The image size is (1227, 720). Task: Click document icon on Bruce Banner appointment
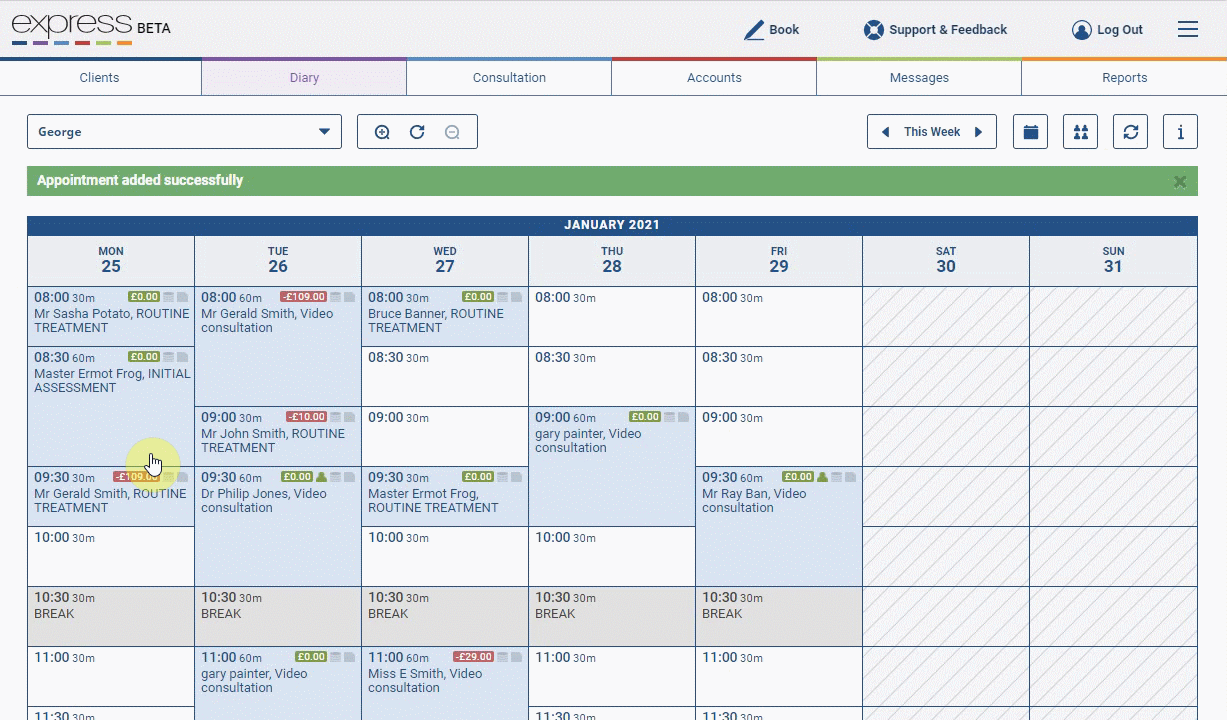[x=516, y=297]
